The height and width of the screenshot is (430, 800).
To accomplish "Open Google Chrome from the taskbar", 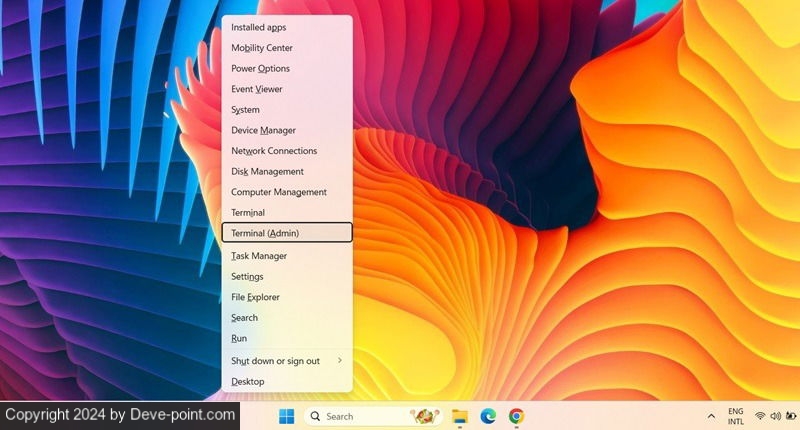I will [516, 415].
